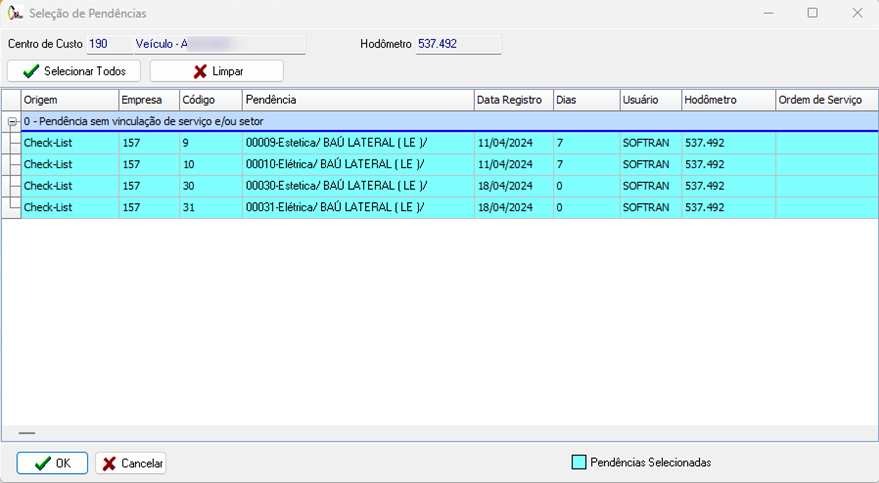The width and height of the screenshot is (879, 483).
Task: Click the Cancelar button
Action: coord(131,463)
